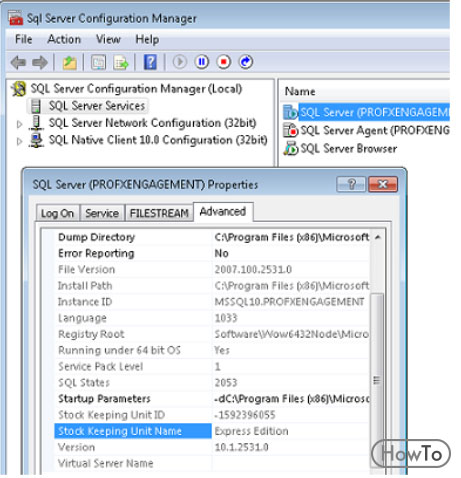The height and width of the screenshot is (478, 461).
Task: Switch to the FILESTREAM tab
Action: click(x=159, y=213)
